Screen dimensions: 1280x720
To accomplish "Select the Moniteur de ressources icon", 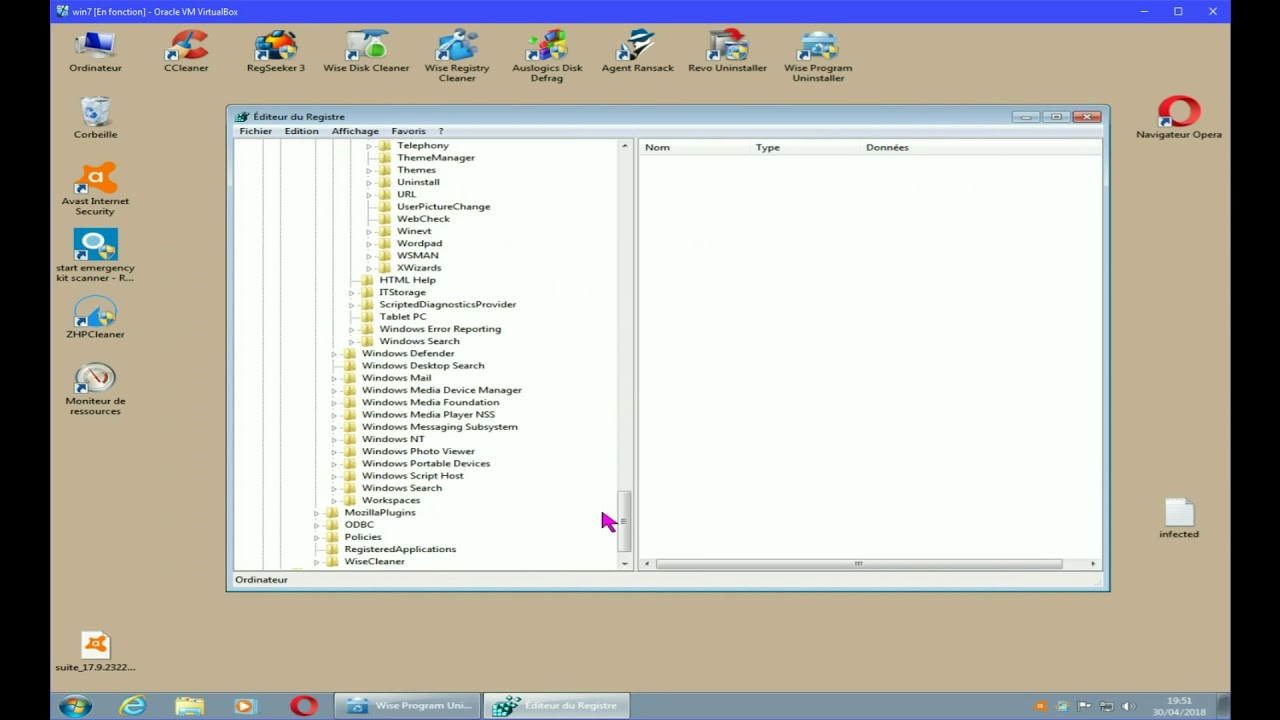I will pos(95,390).
